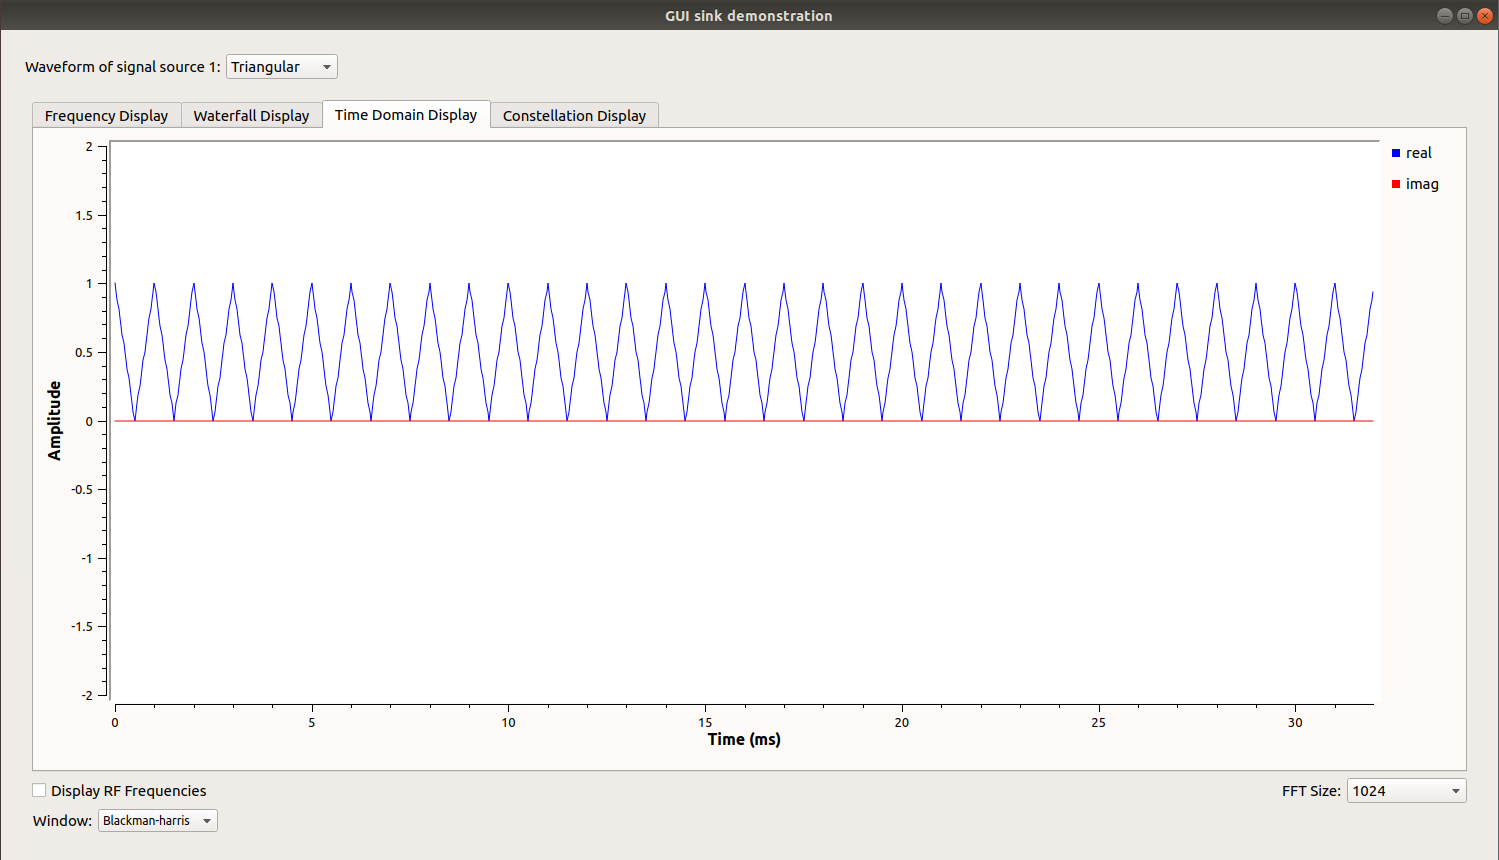
Task: Open the Waterfall Display tab
Action: (251, 115)
